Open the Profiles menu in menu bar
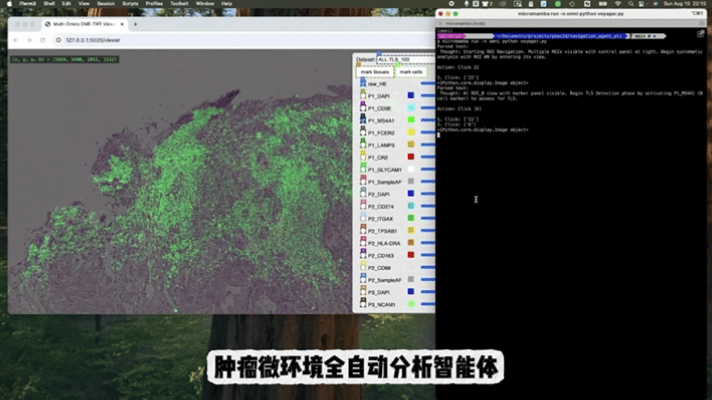This screenshot has width=712, height=400. tap(154, 4)
